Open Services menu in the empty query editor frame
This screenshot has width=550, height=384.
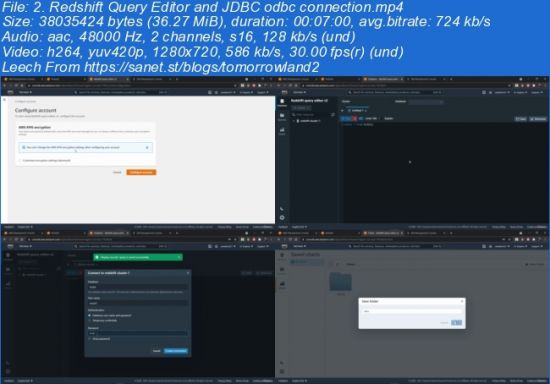click(x=300, y=92)
